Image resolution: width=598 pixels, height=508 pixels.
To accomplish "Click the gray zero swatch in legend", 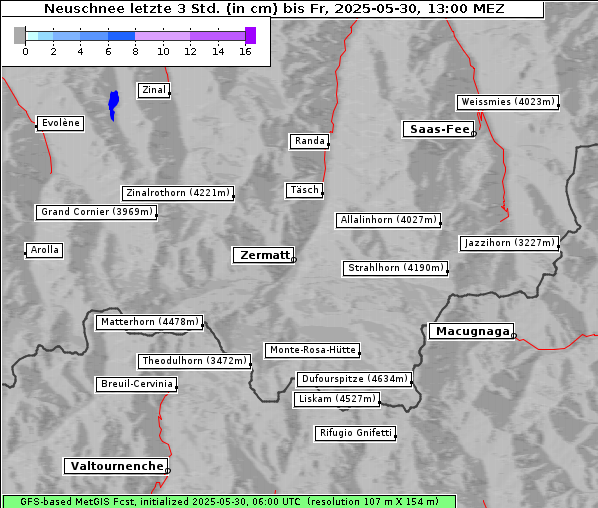I will point(19,35).
